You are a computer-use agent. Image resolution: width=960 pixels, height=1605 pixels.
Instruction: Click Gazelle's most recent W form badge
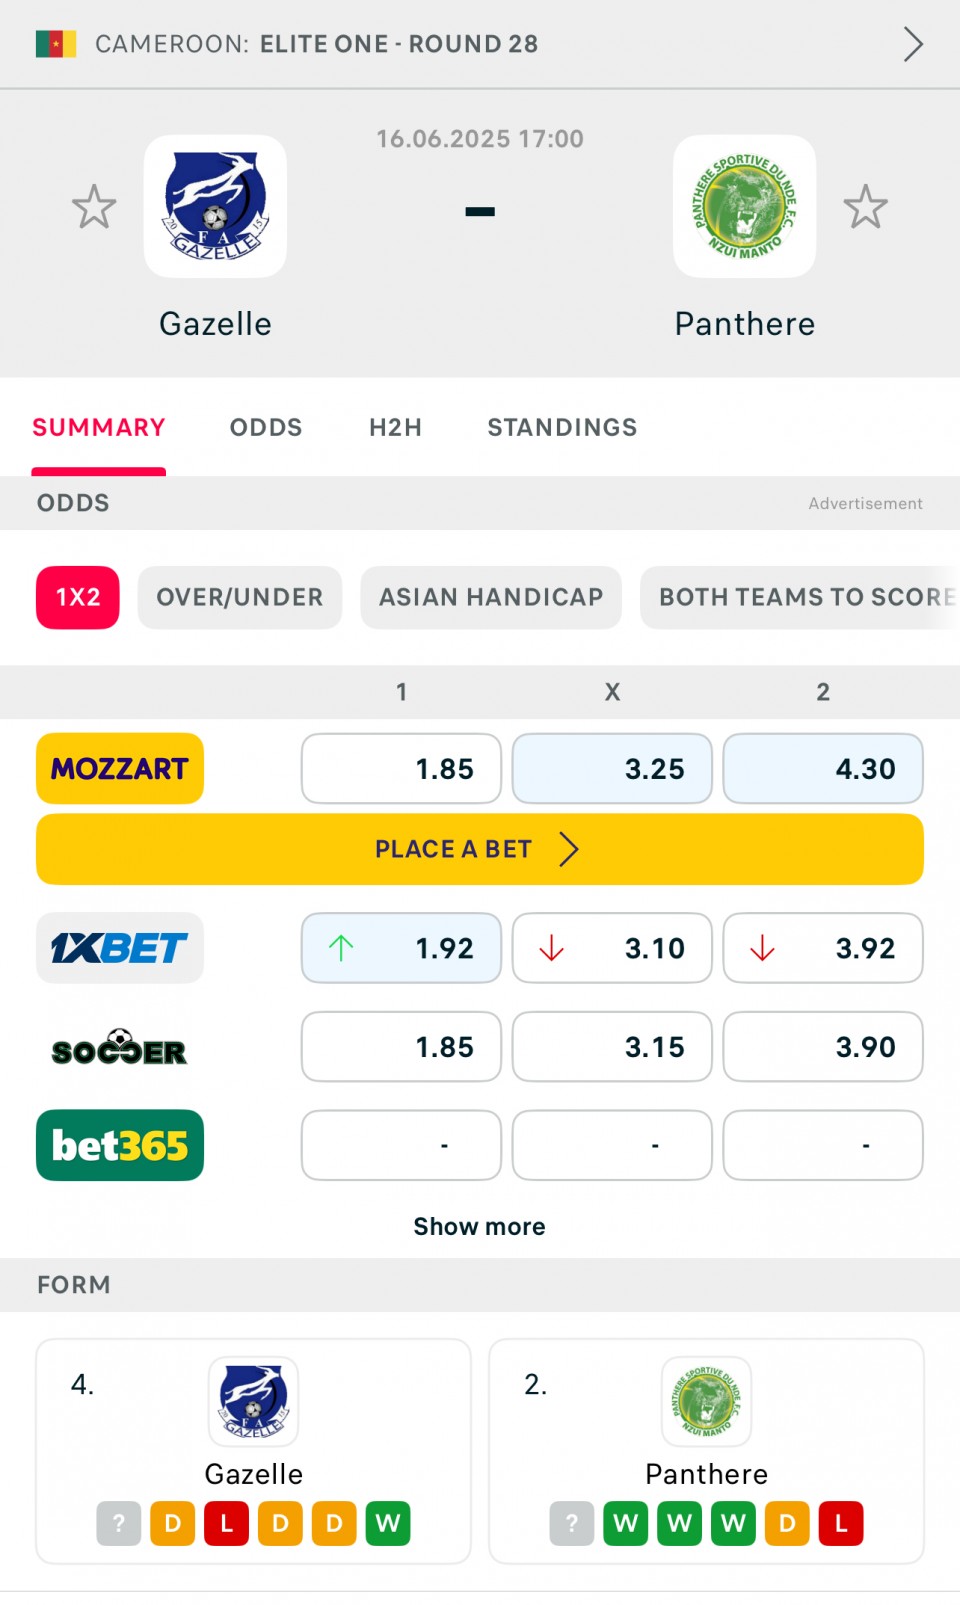tap(388, 1524)
